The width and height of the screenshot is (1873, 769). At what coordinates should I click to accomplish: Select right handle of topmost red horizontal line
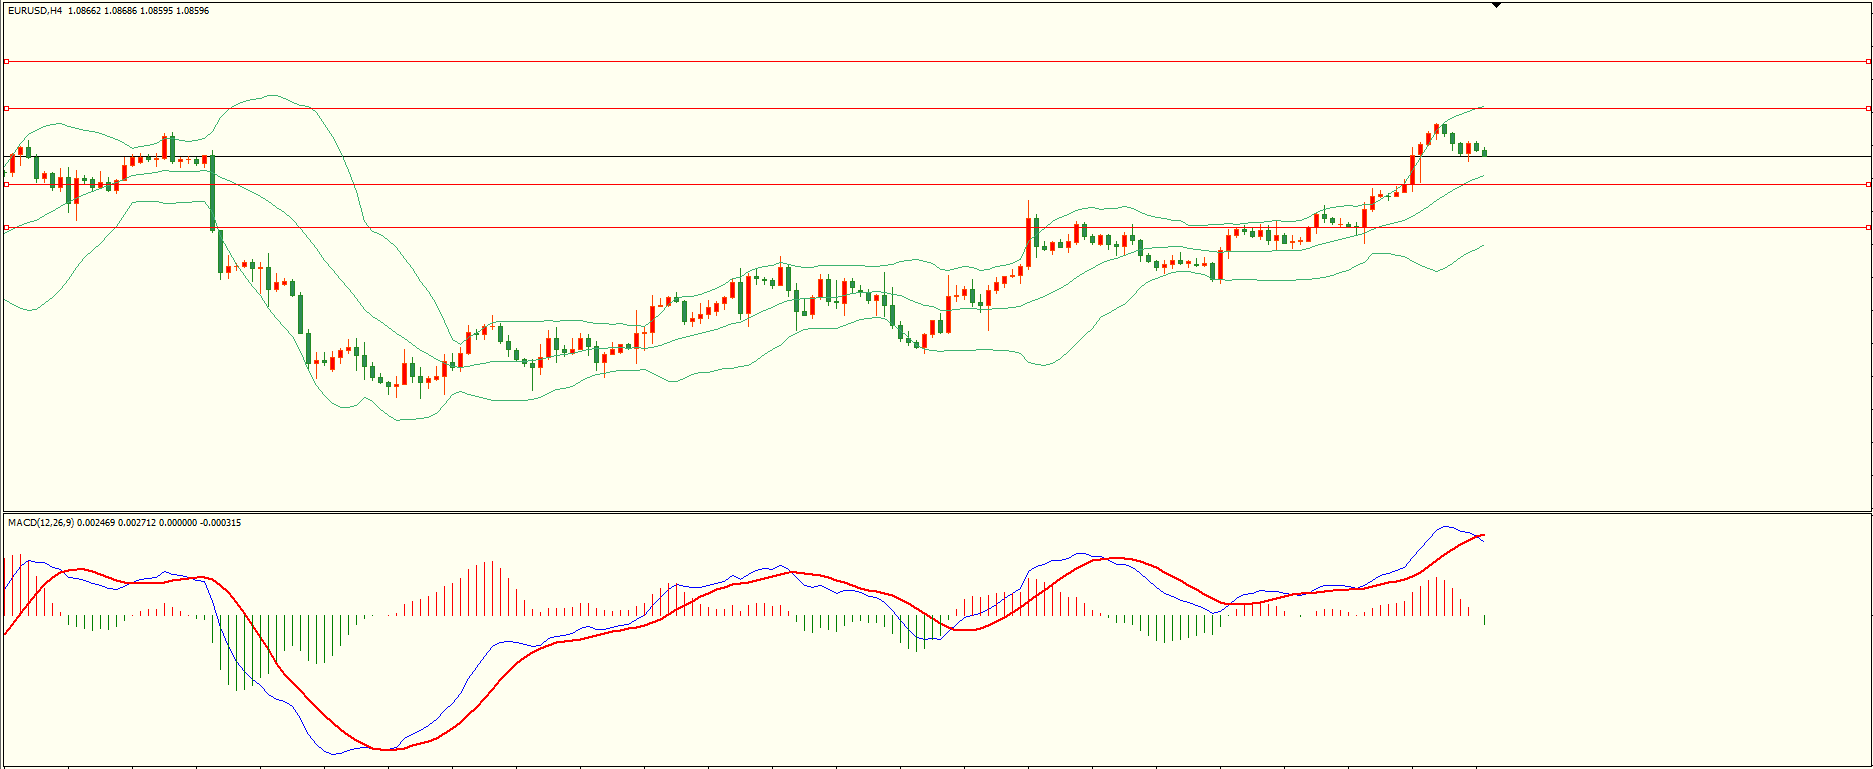[x=1868, y=61]
